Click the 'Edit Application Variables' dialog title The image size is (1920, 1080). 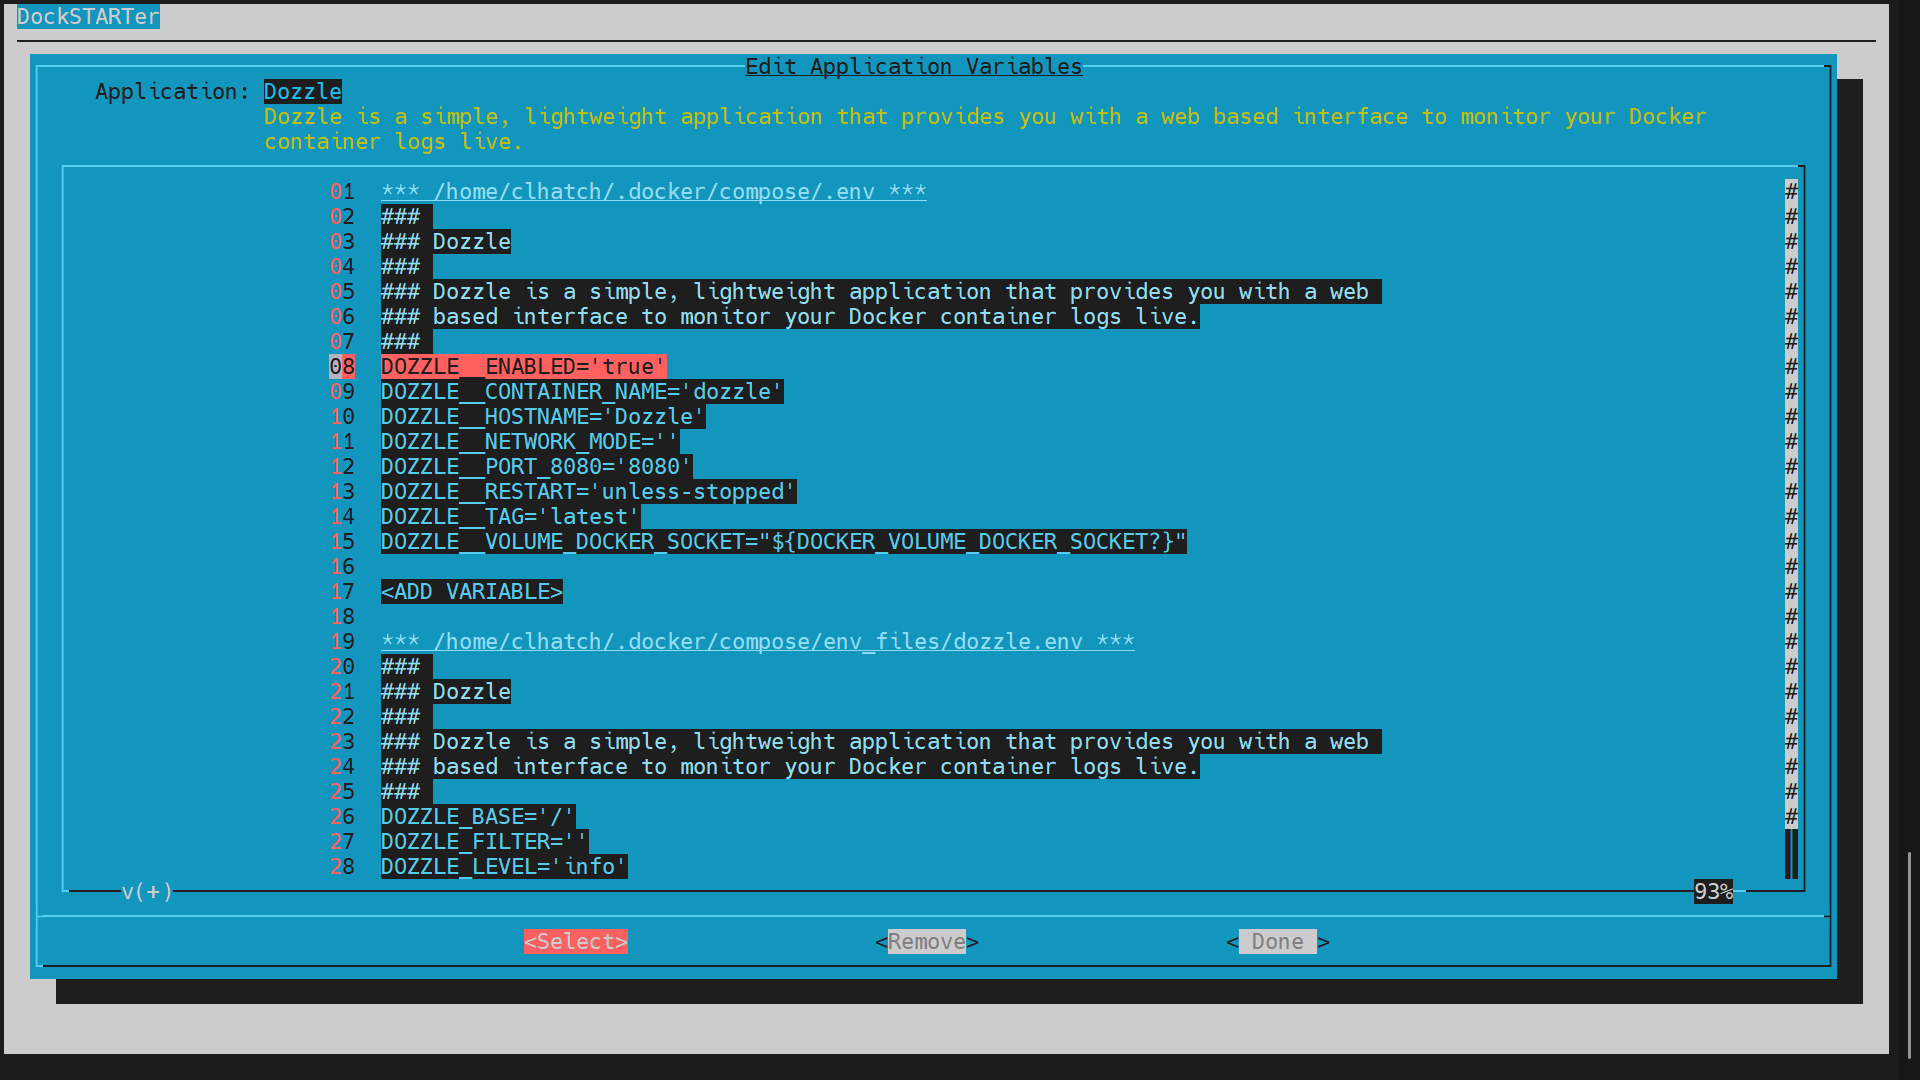pyautogui.click(x=914, y=66)
